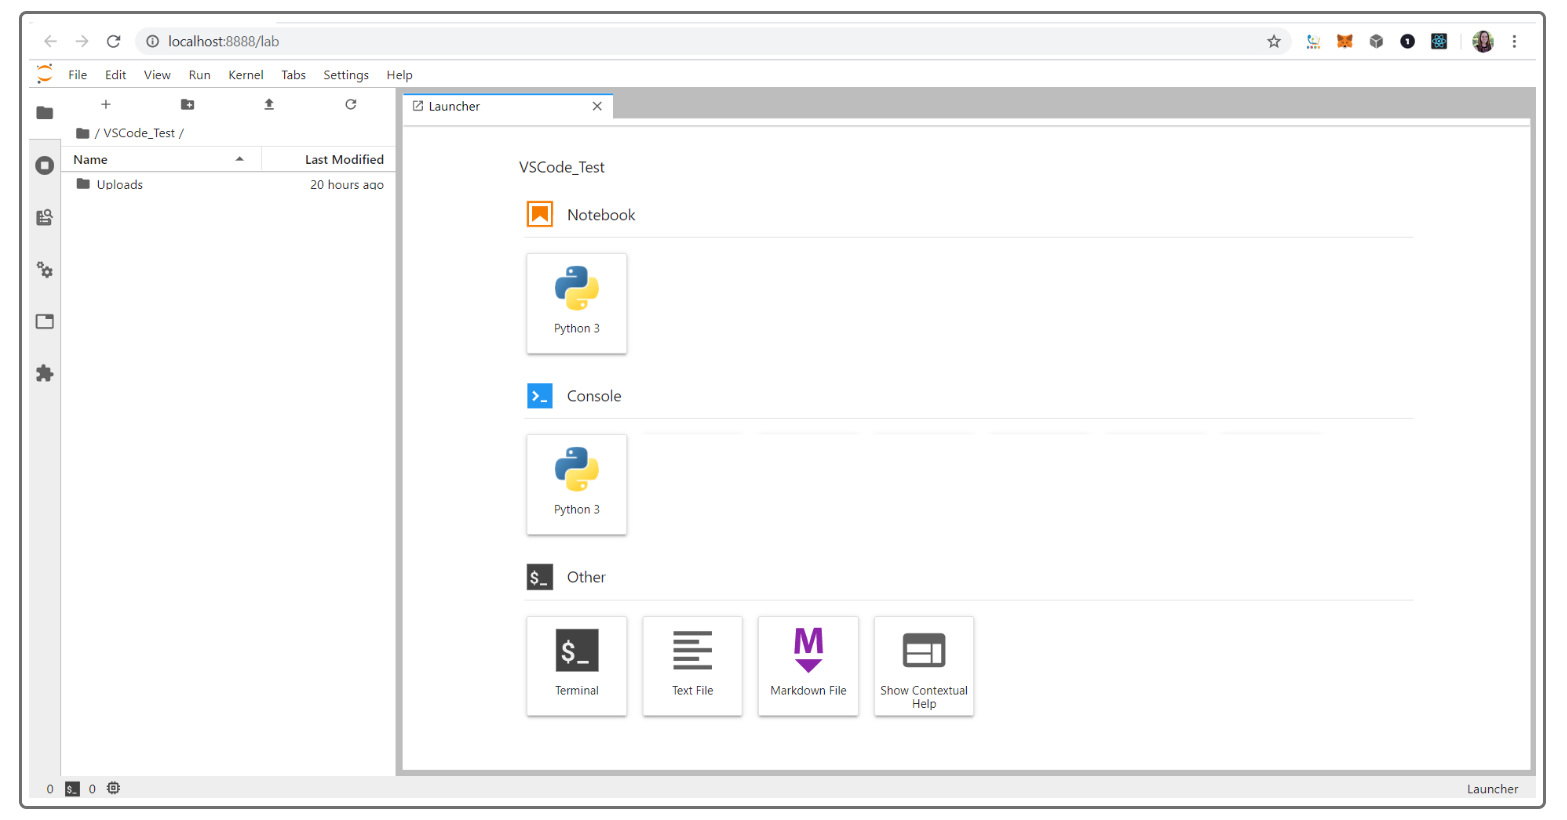
Task: Create a new Markdown File
Action: coord(808,666)
